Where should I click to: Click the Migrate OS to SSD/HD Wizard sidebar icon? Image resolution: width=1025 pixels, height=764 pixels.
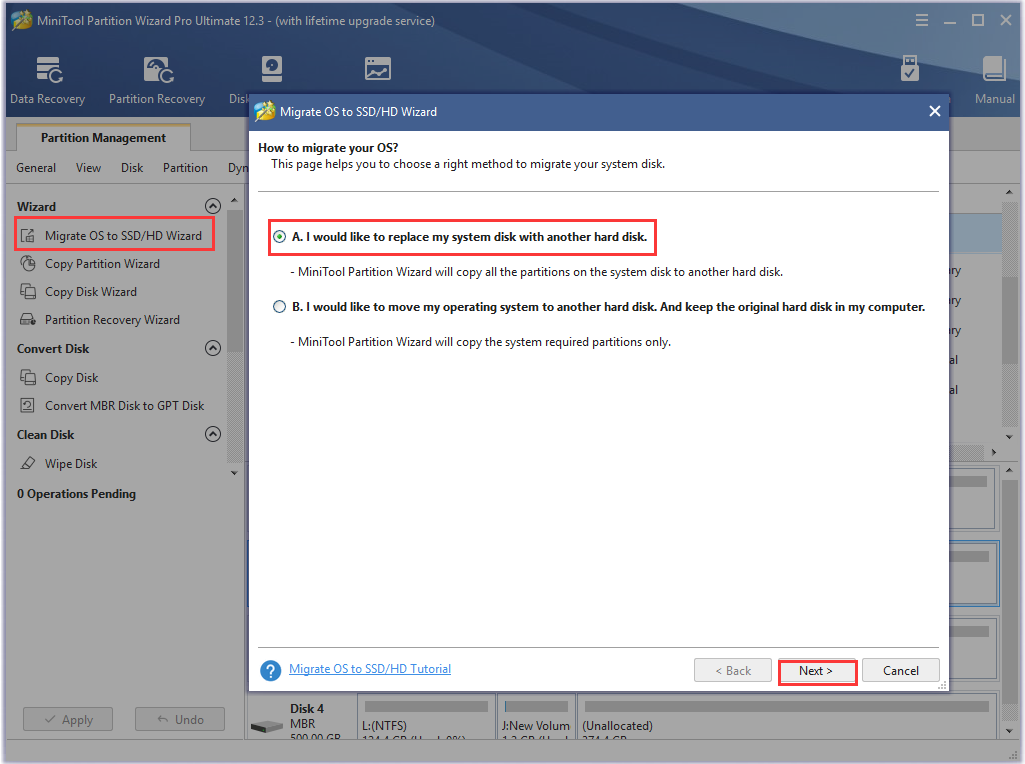(x=28, y=236)
